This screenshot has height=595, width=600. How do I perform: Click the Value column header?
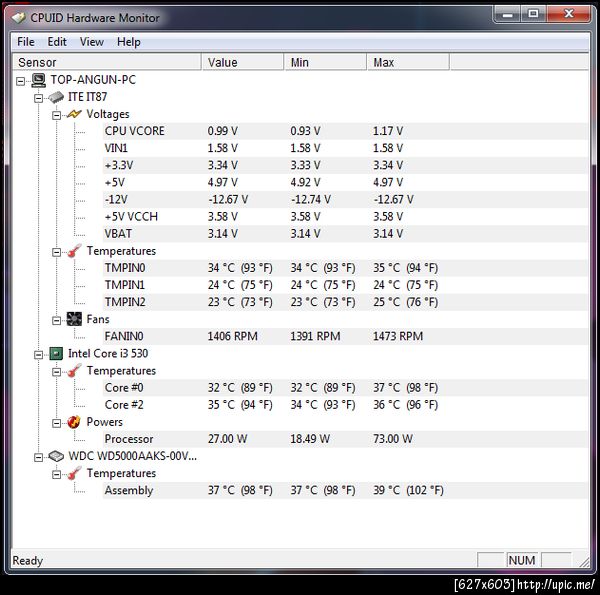243,62
